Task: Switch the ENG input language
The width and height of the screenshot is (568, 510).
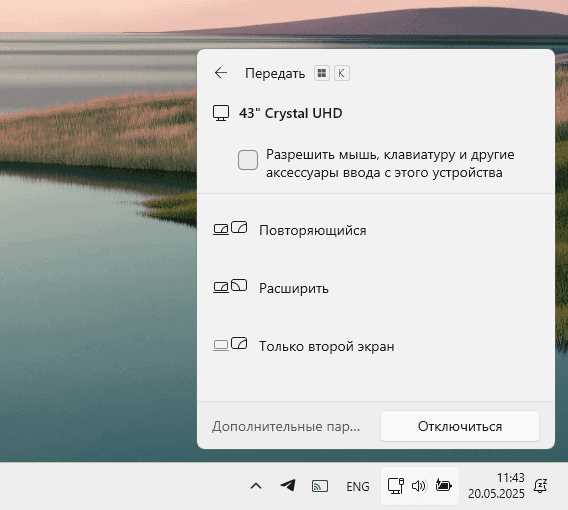Action: [358, 486]
